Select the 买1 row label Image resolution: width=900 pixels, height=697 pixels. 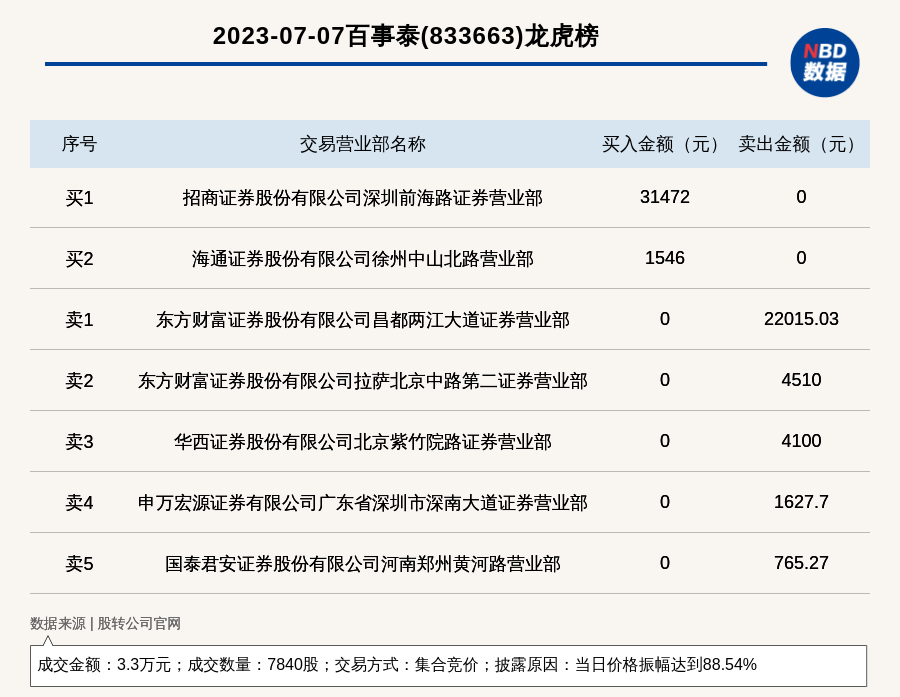[x=79, y=198]
